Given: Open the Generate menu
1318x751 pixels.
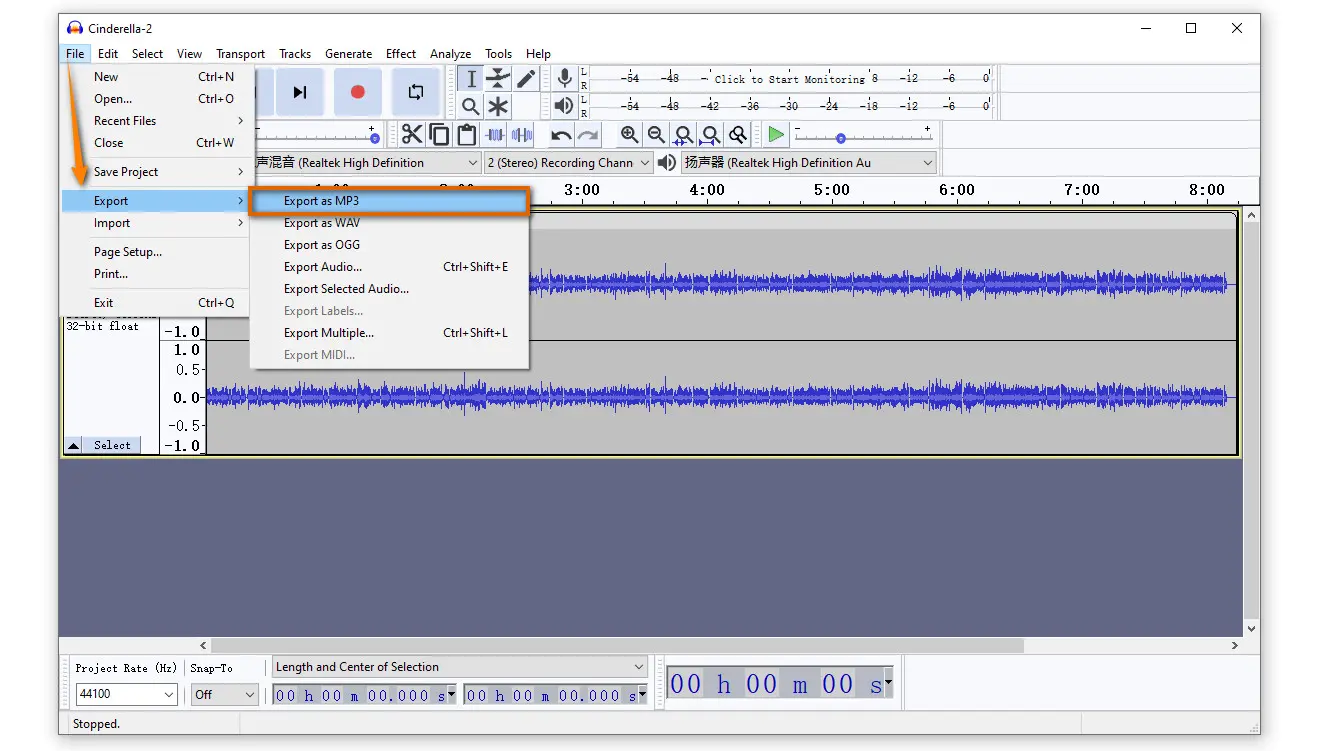Looking at the screenshot, I should (x=348, y=54).
